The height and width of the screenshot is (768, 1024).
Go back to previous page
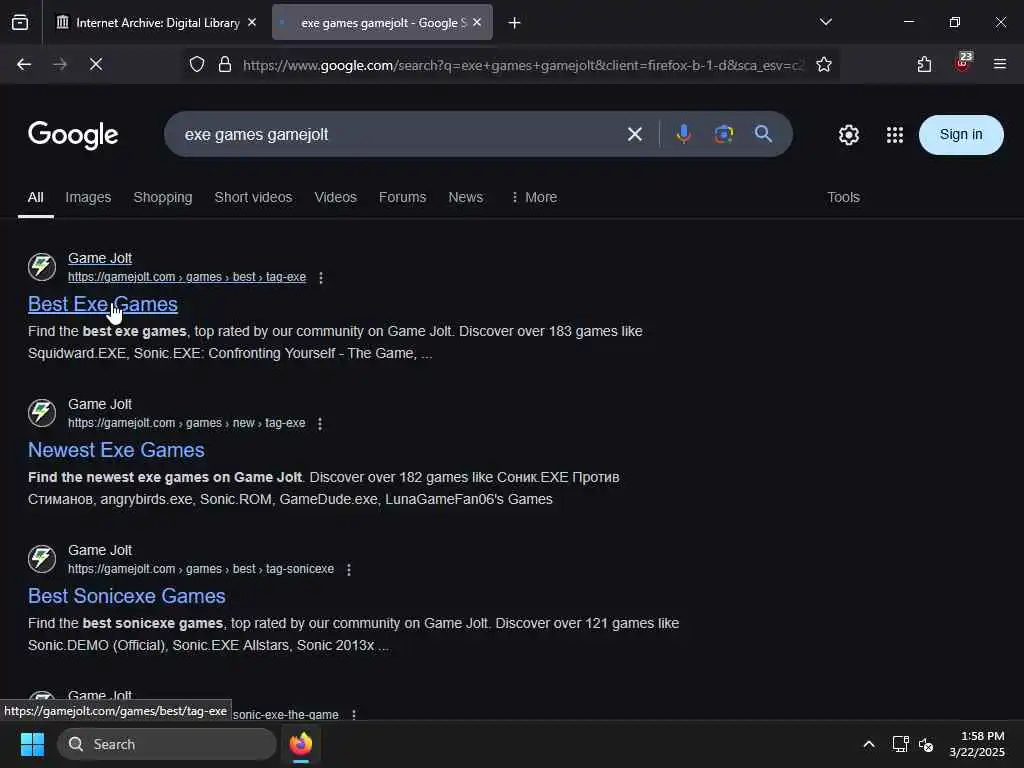(24, 64)
